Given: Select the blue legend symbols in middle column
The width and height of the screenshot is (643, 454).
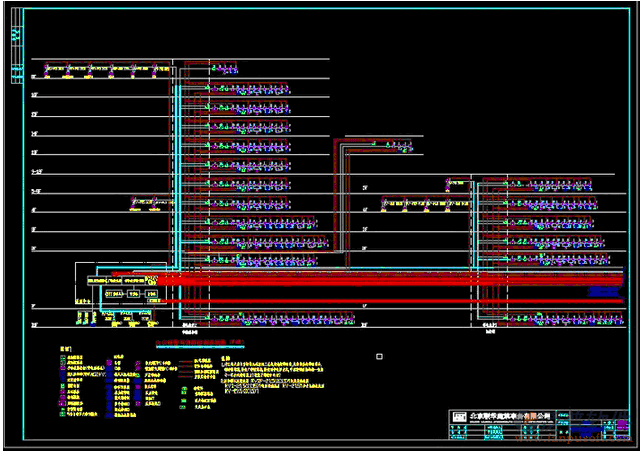Looking at the screenshot, I should [118, 385].
